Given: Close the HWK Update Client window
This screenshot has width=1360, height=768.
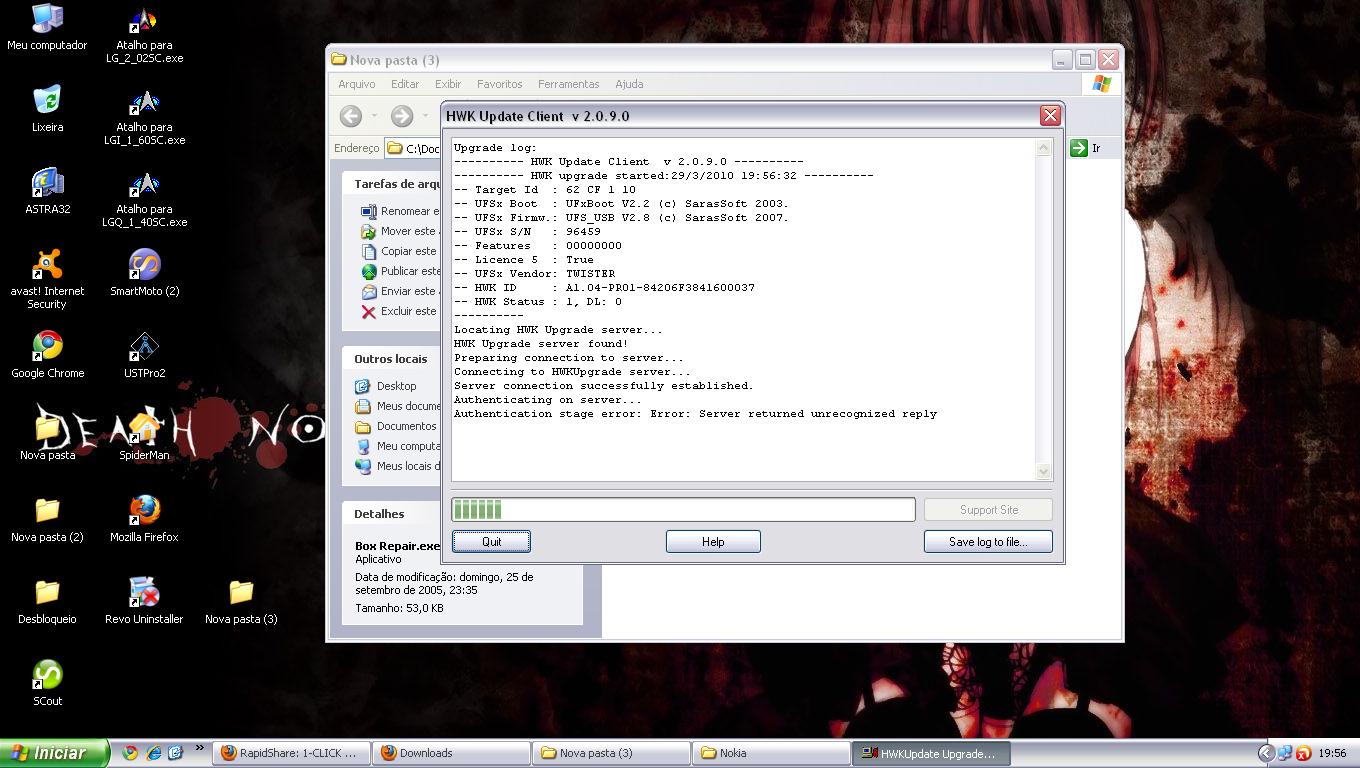Looking at the screenshot, I should (1050, 116).
